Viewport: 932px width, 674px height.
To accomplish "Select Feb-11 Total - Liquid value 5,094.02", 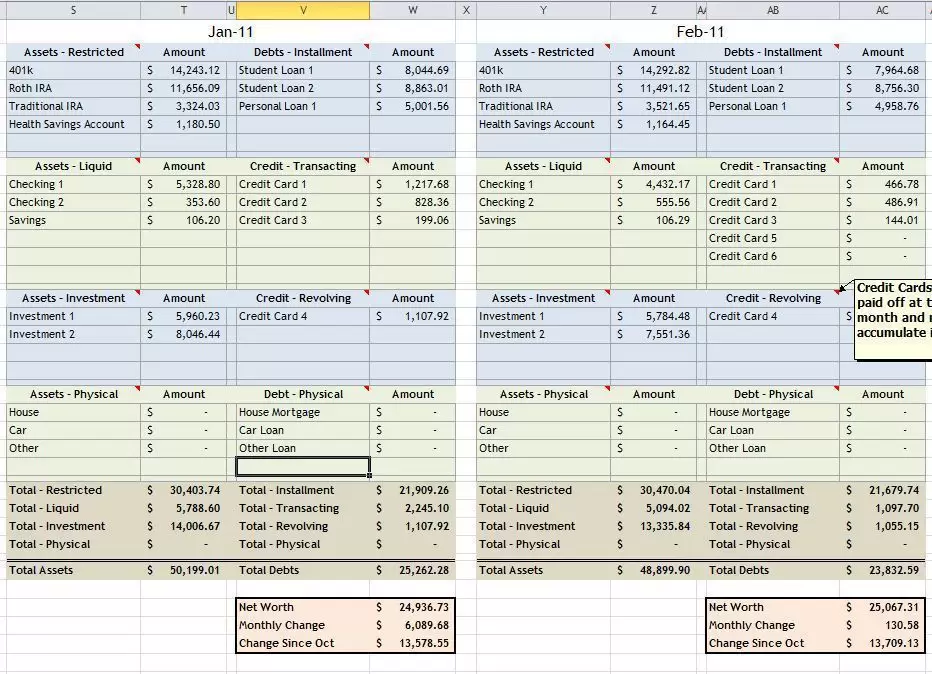I will click(653, 508).
